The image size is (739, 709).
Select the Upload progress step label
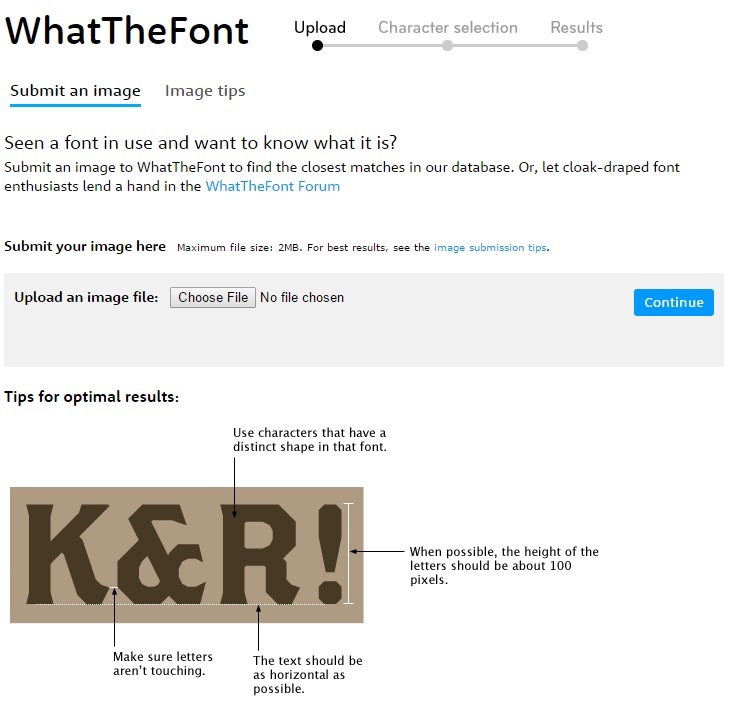pyautogui.click(x=320, y=28)
